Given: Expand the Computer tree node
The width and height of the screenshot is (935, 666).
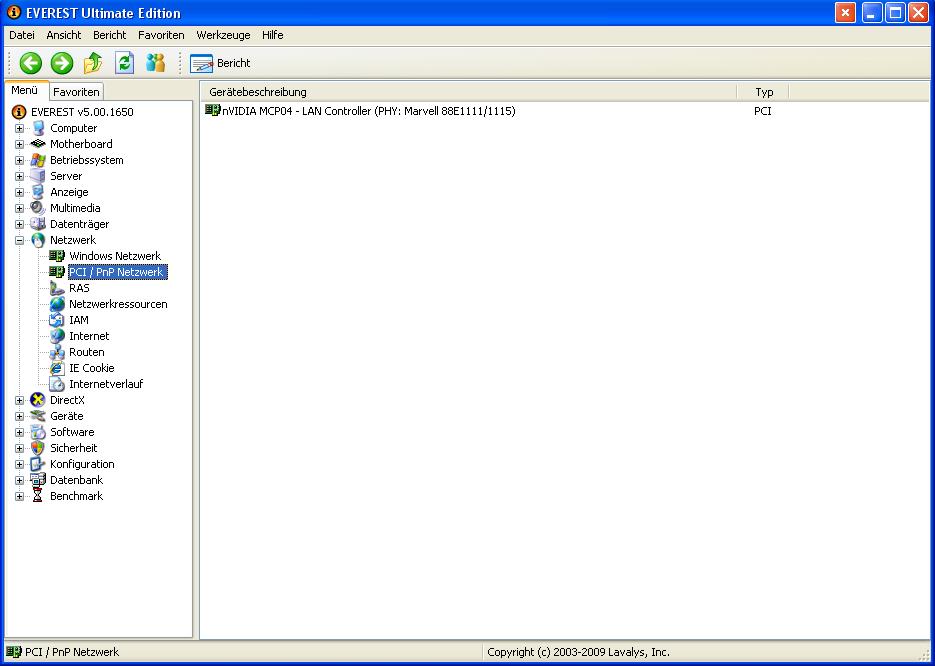Looking at the screenshot, I should [20, 128].
